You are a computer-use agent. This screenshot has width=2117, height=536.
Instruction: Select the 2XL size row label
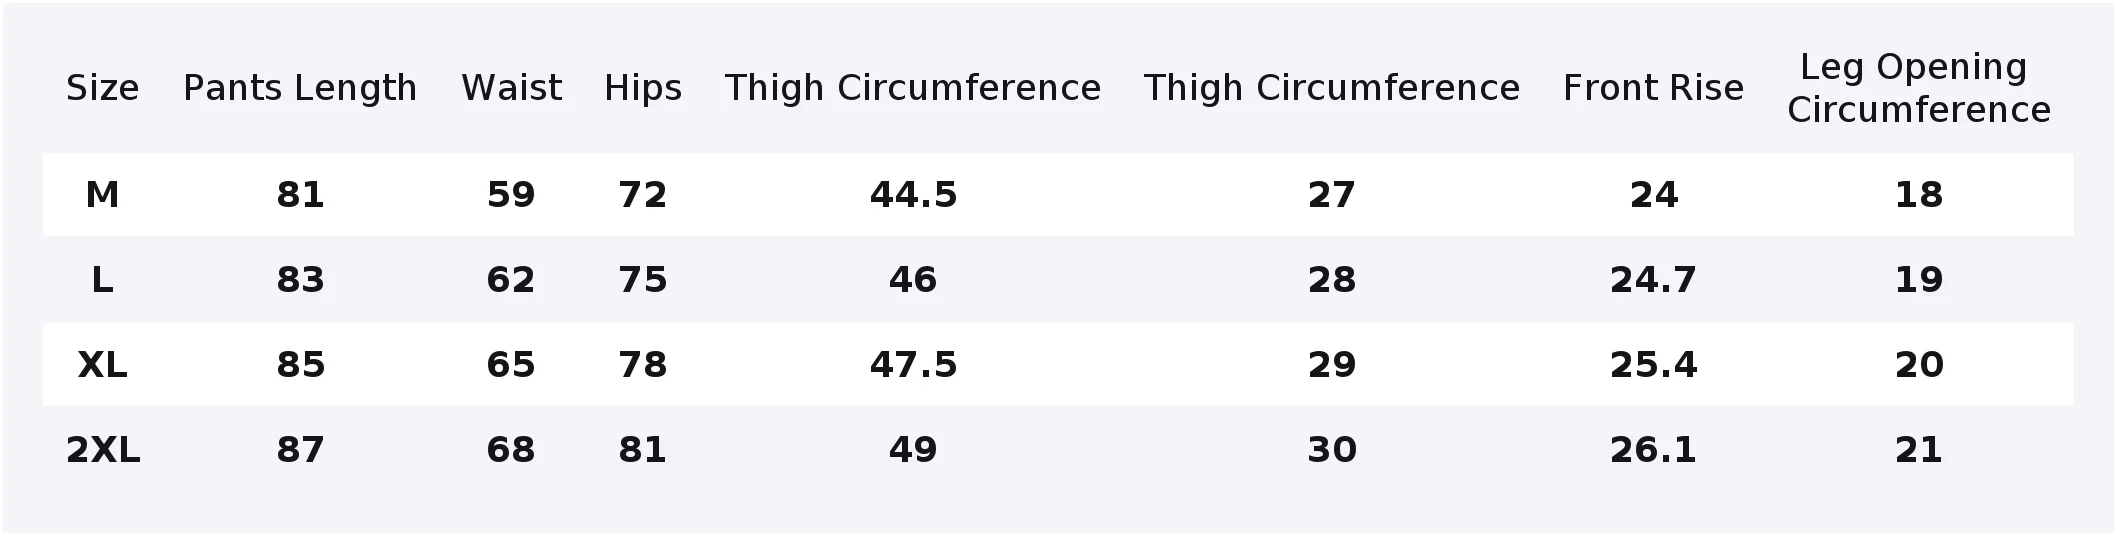(102, 450)
